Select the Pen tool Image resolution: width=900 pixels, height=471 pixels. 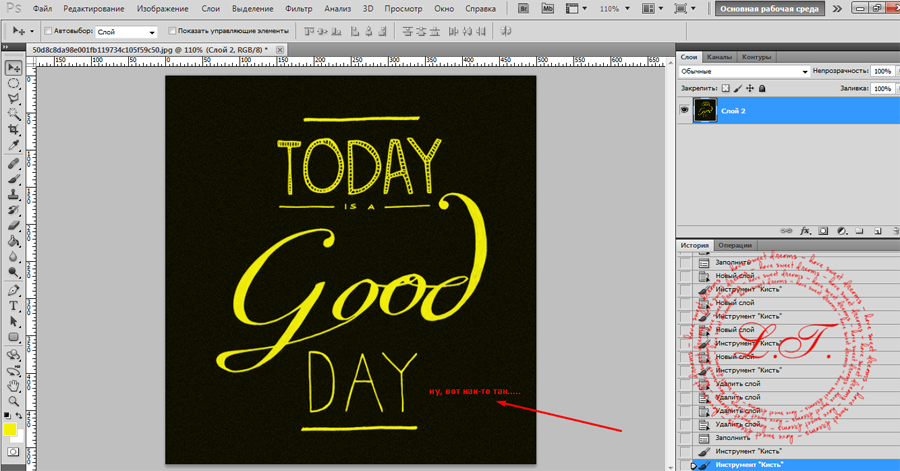click(13, 291)
